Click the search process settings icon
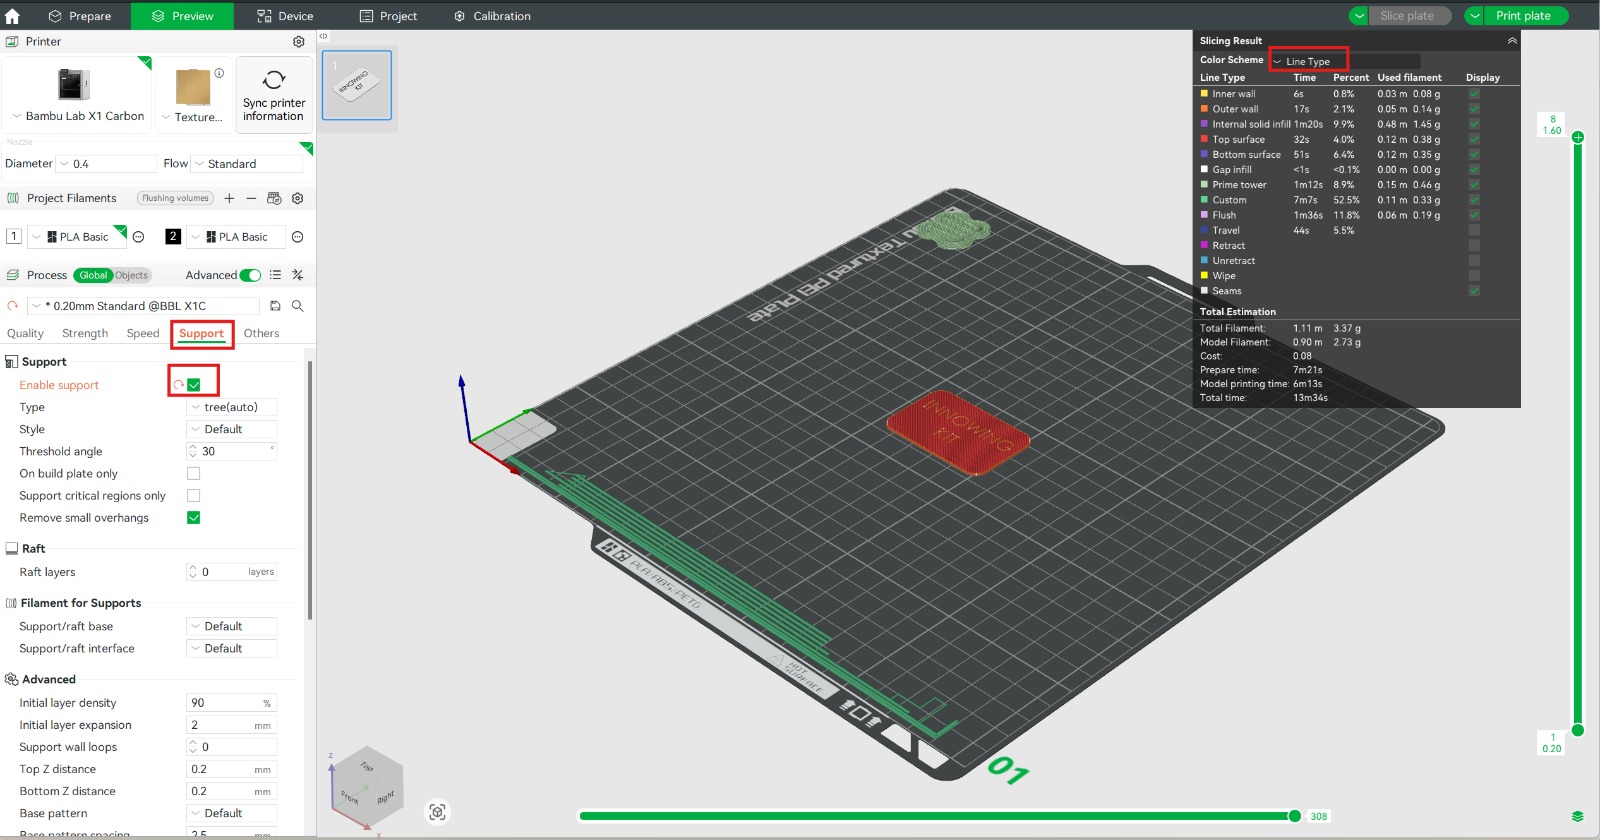This screenshot has height=840, width=1600. pyautogui.click(x=297, y=306)
